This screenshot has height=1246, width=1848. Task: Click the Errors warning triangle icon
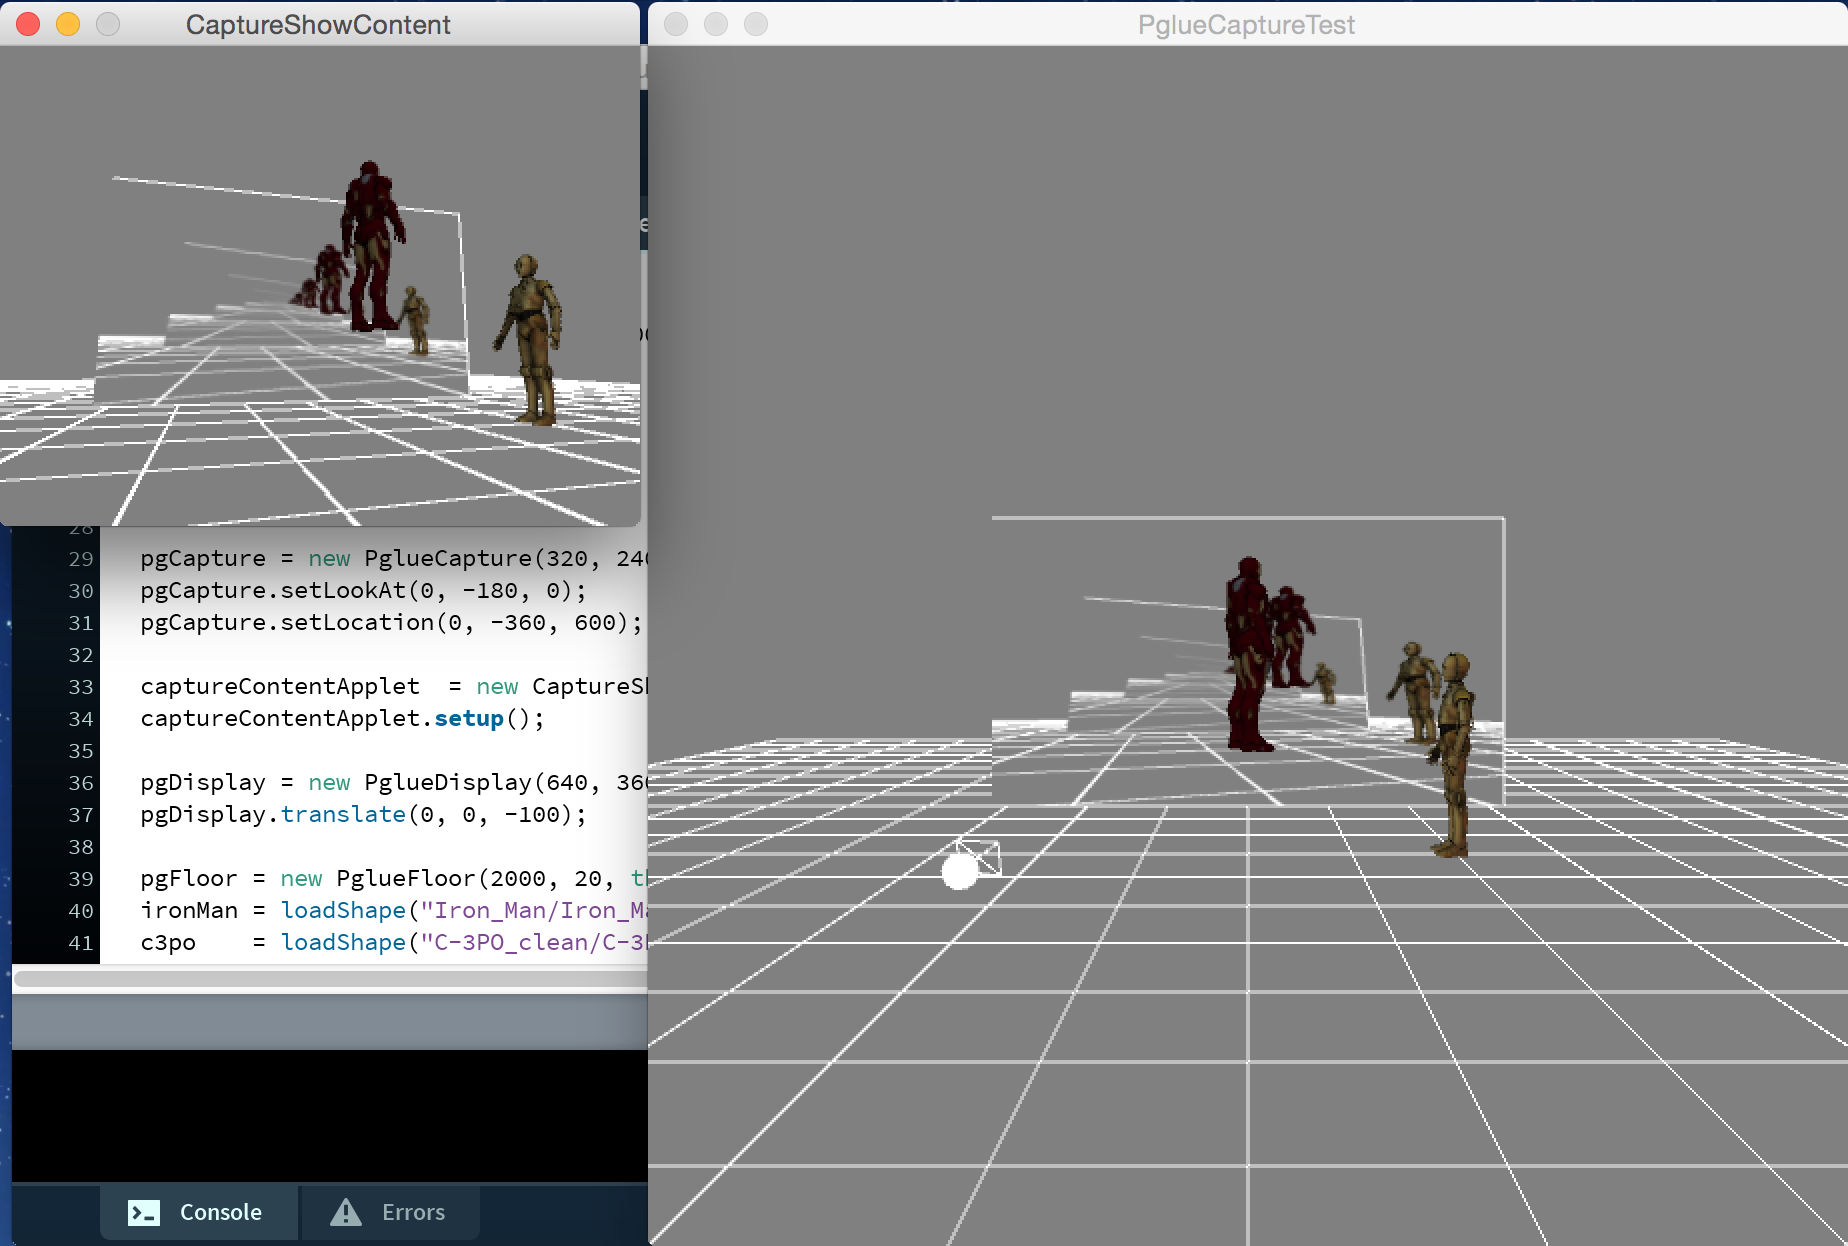(x=346, y=1212)
